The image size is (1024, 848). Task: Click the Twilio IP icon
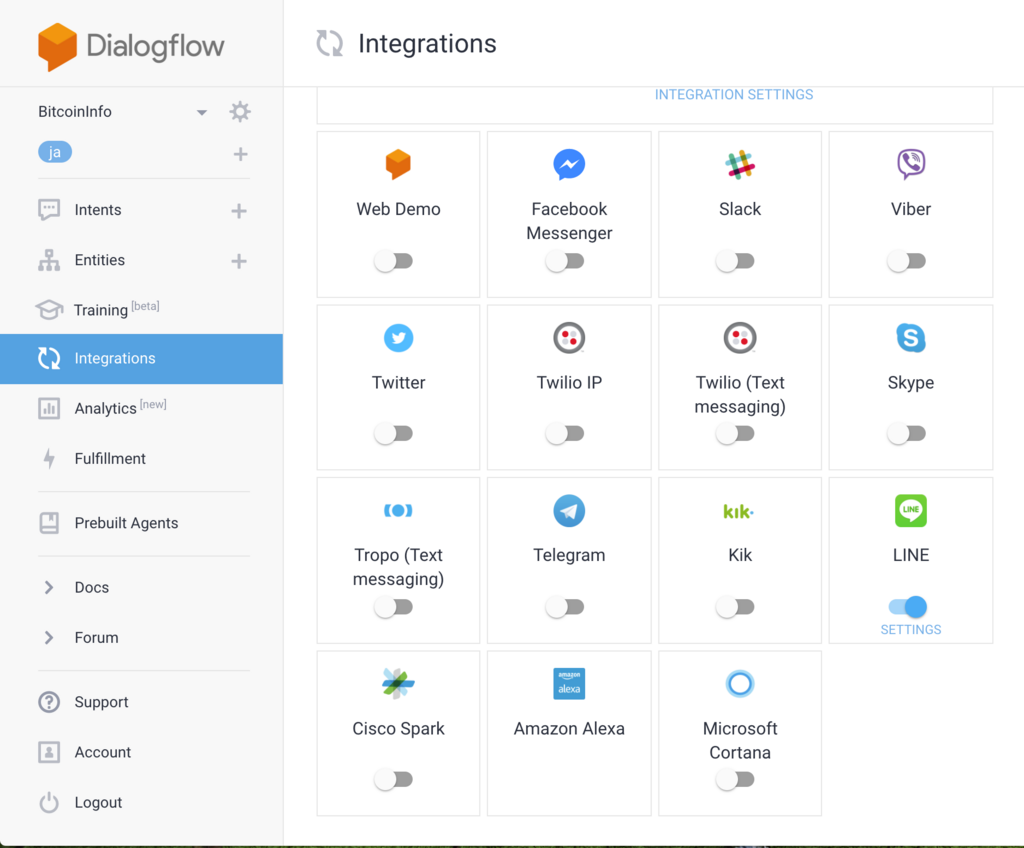point(569,338)
